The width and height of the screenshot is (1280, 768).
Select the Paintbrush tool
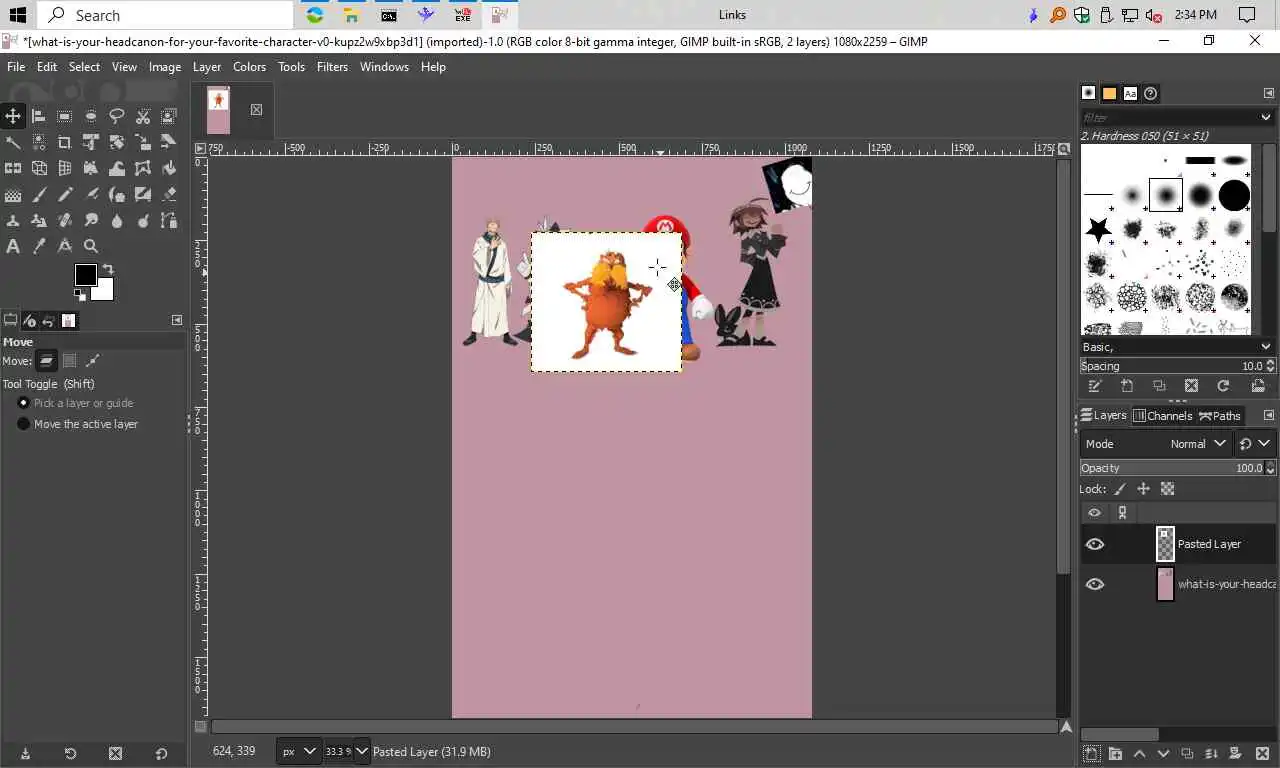tap(39, 194)
